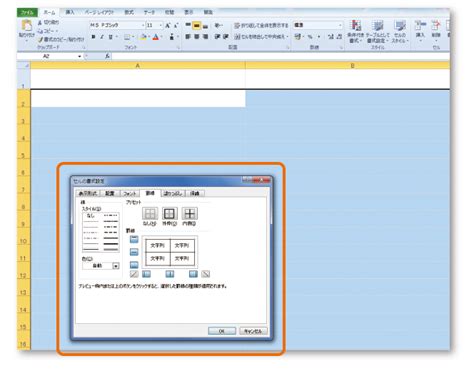The width and height of the screenshot is (474, 371).
Task: Click the Decrease Indent icon
Action: (217, 37)
